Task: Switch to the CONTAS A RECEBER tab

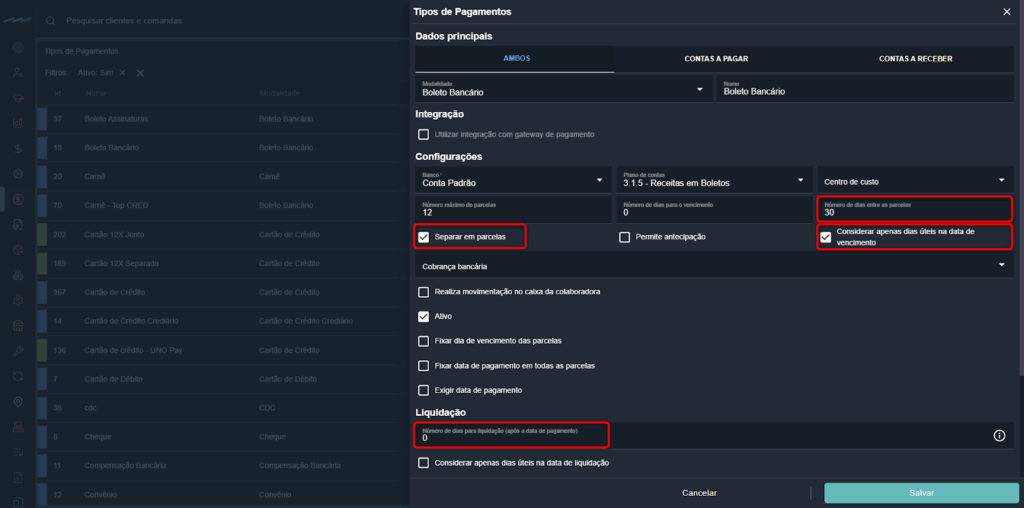Action: [915, 59]
